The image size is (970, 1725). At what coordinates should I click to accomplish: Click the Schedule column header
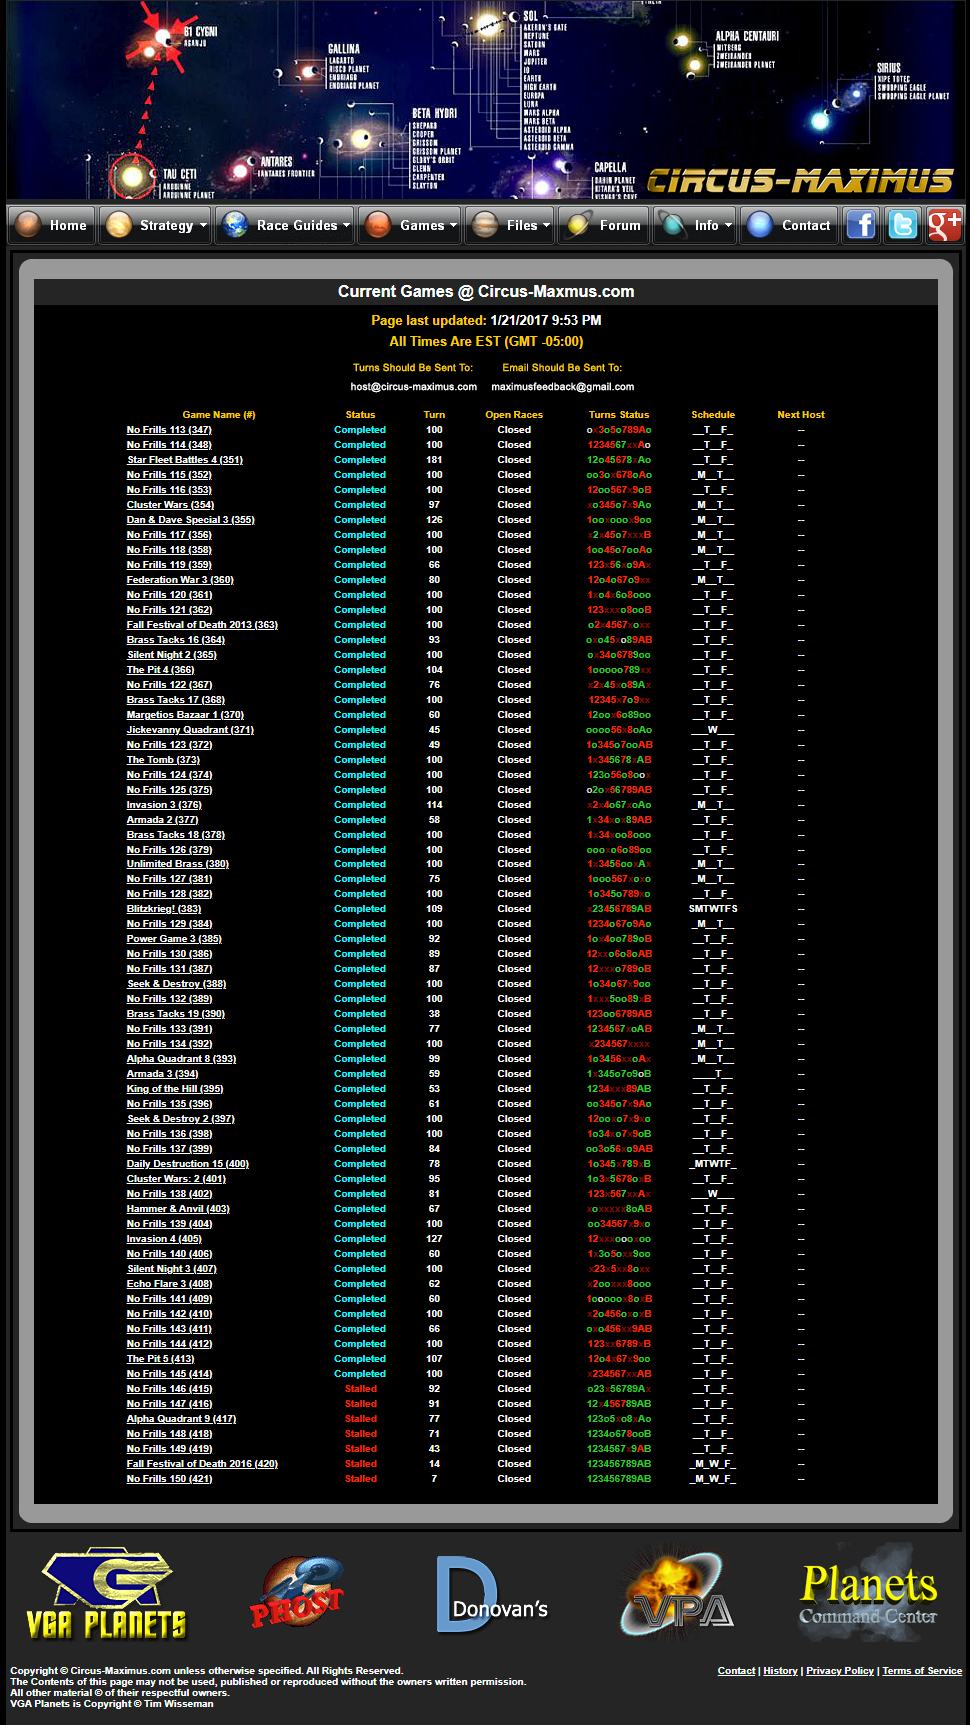click(x=713, y=415)
